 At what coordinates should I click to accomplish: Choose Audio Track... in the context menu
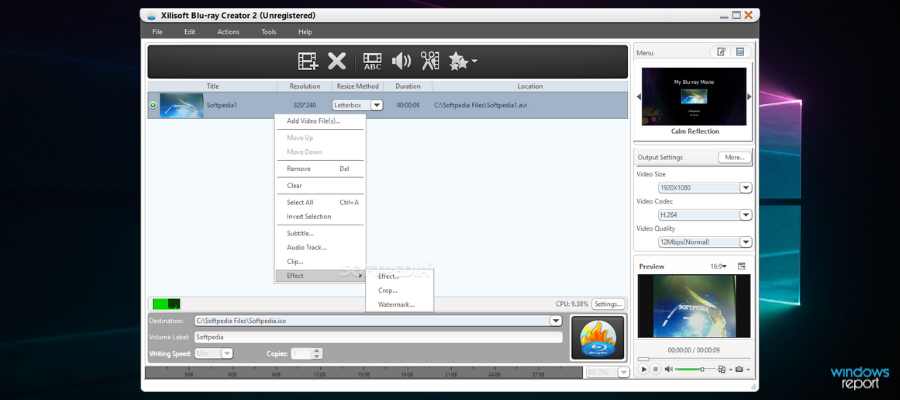click(x=320, y=247)
